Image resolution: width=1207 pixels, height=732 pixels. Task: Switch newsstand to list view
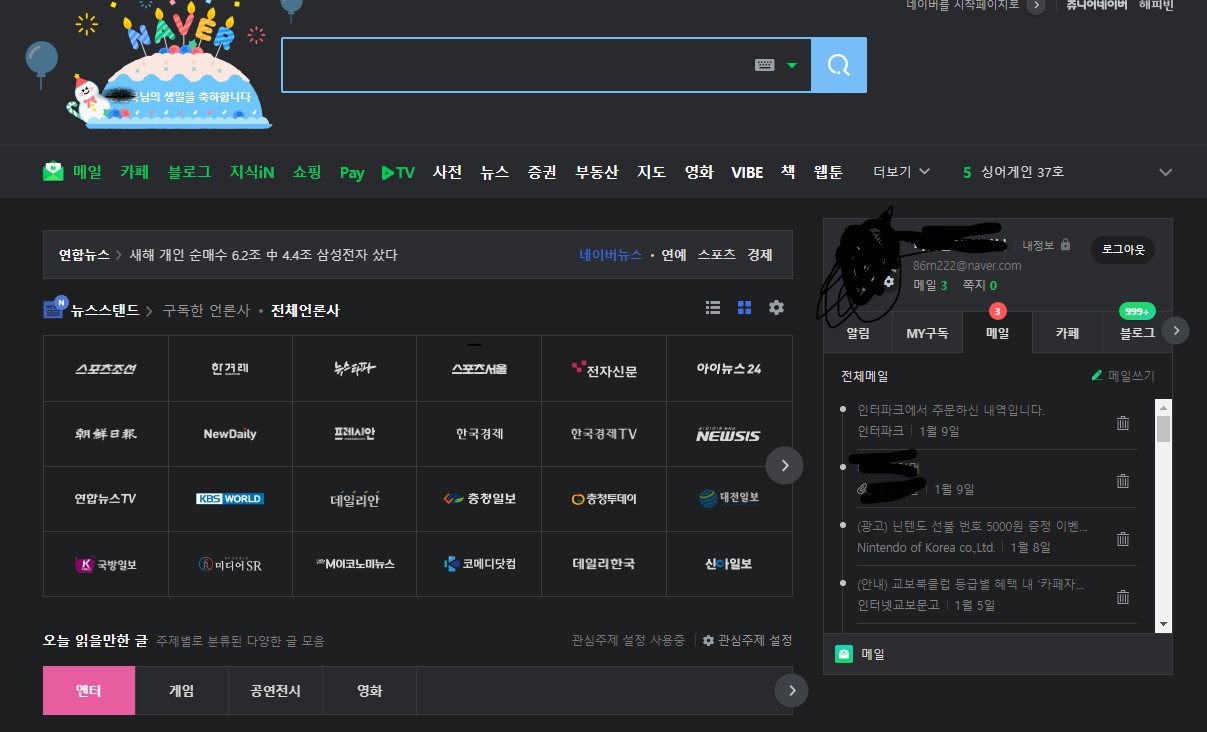pyautogui.click(x=713, y=308)
